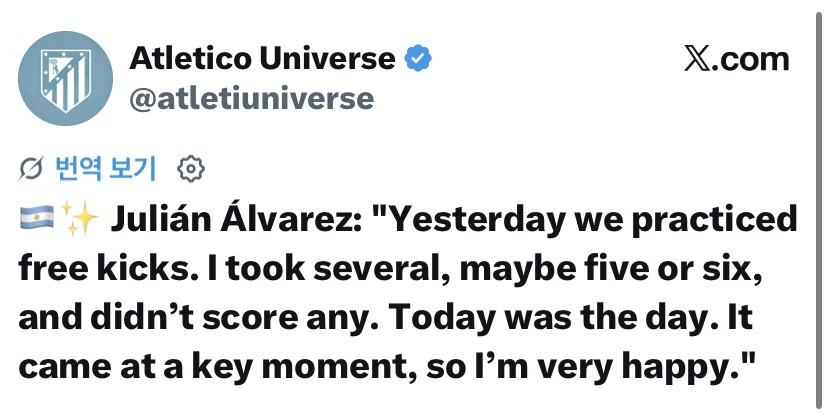Click the .com text beside the X logo
The image size is (828, 414).
tap(753, 59)
